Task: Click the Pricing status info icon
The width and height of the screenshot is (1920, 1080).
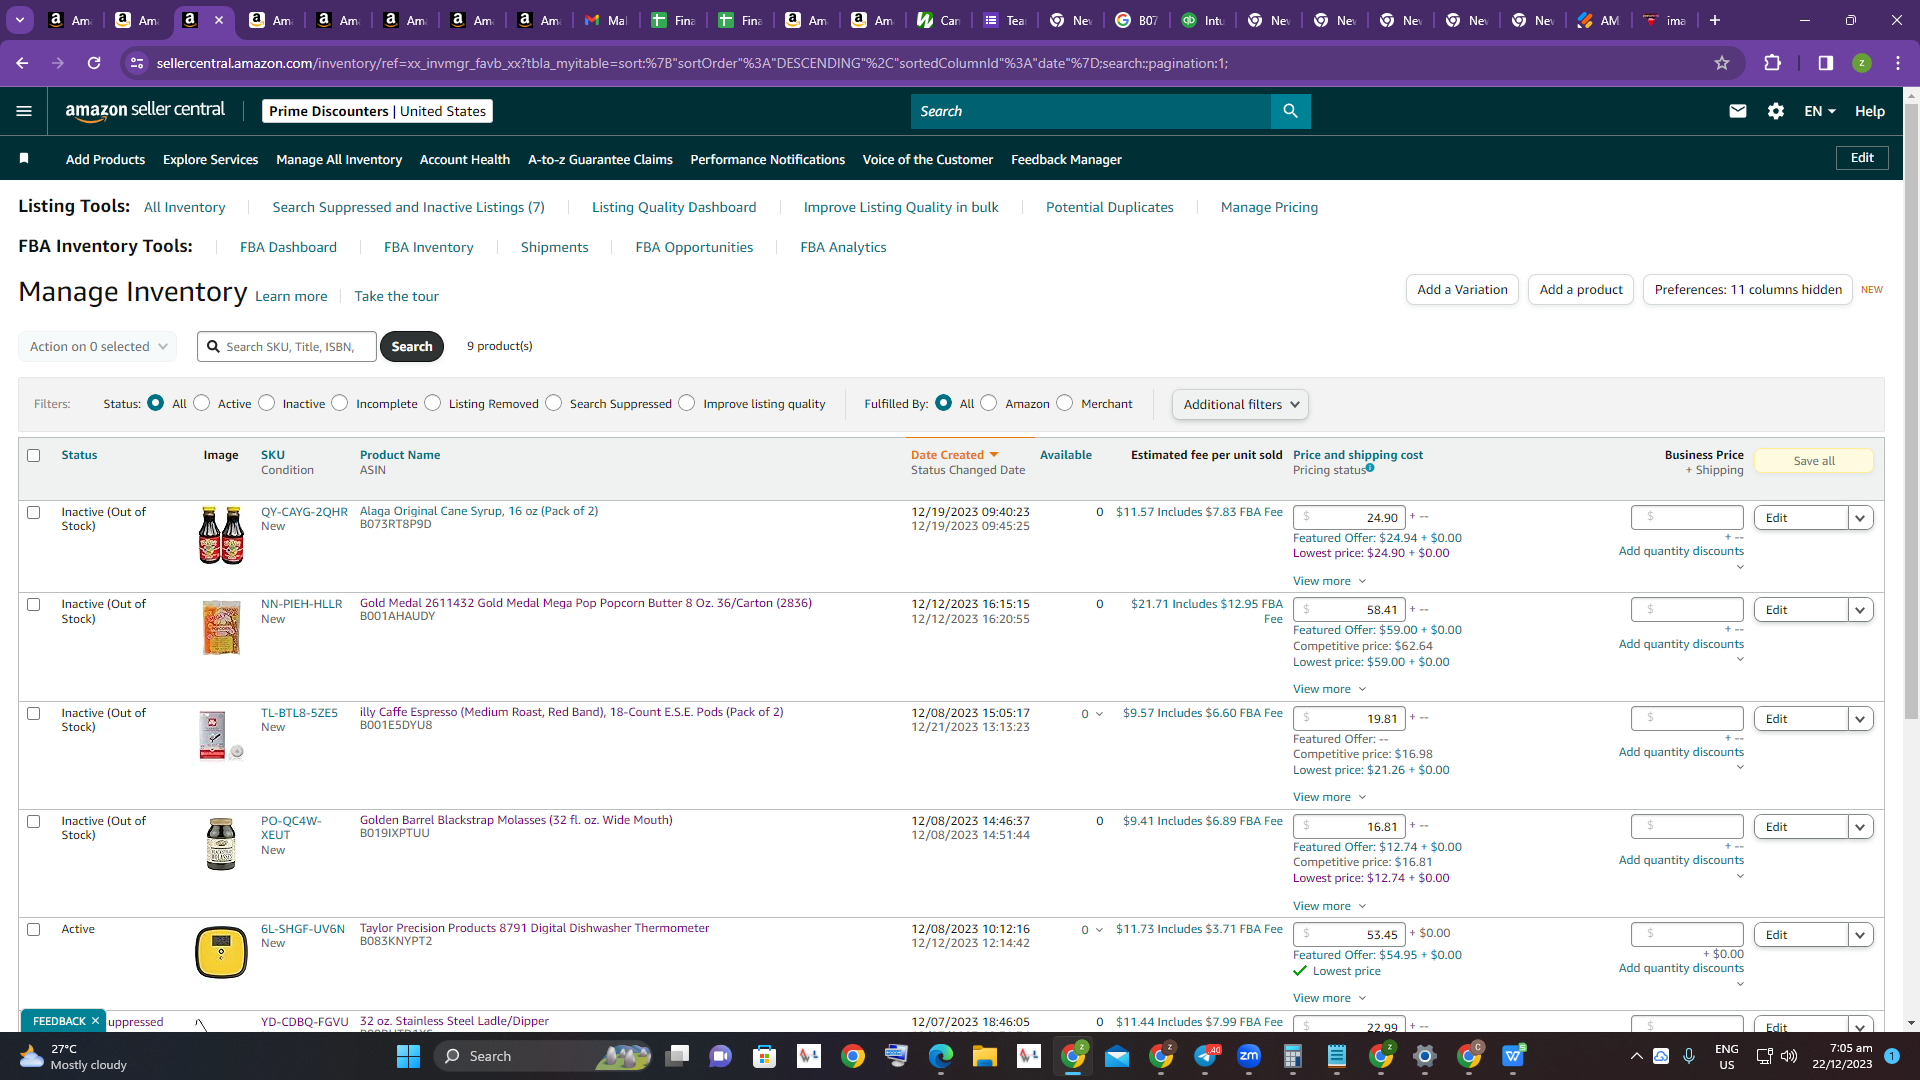Action: (x=1370, y=467)
